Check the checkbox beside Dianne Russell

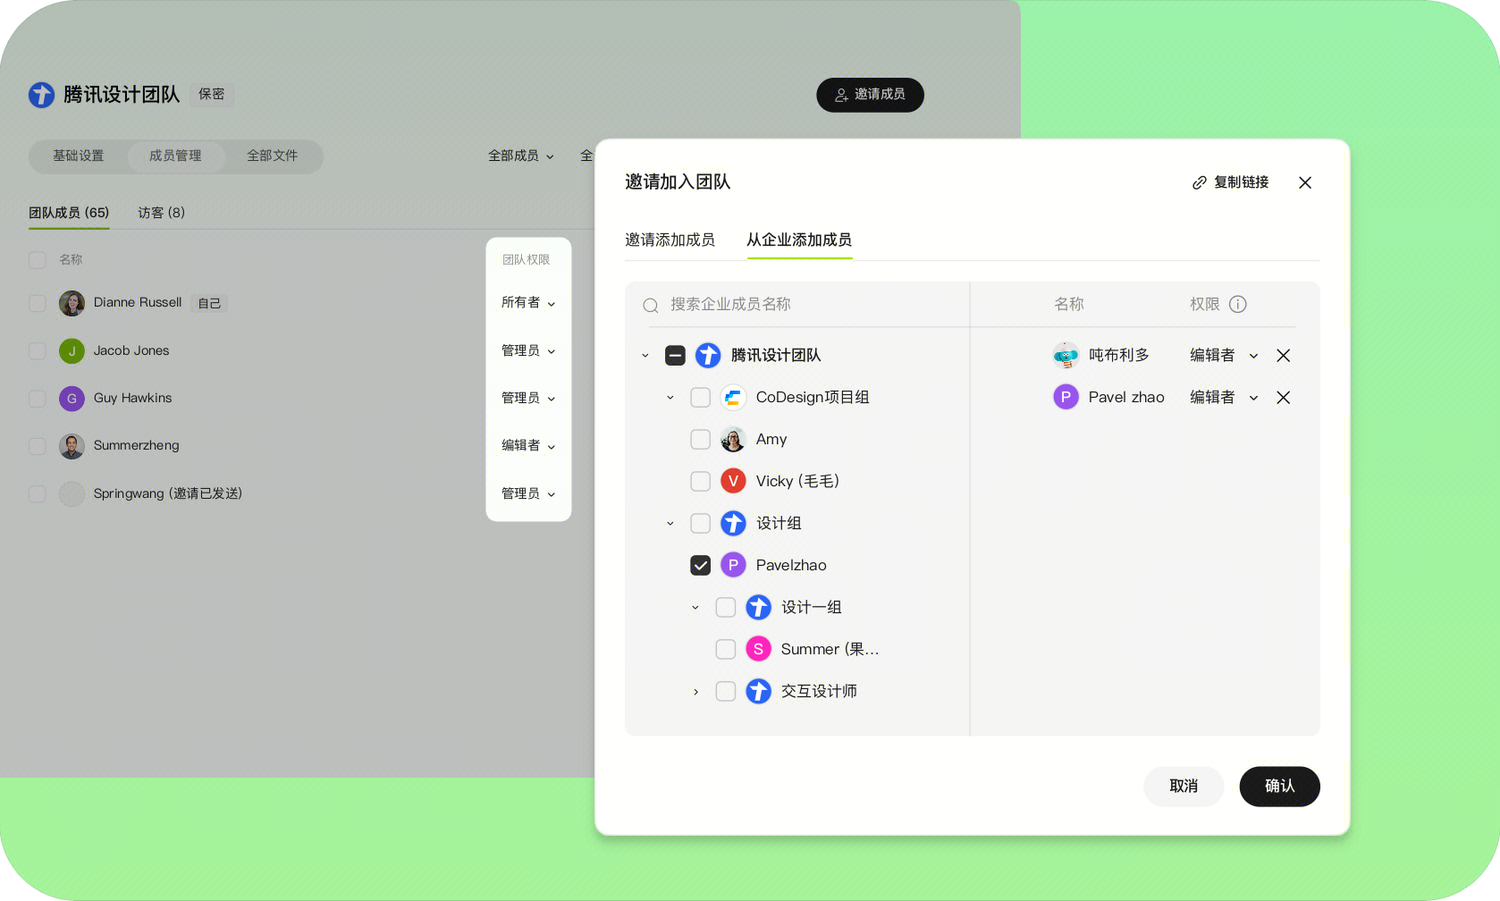(x=37, y=303)
